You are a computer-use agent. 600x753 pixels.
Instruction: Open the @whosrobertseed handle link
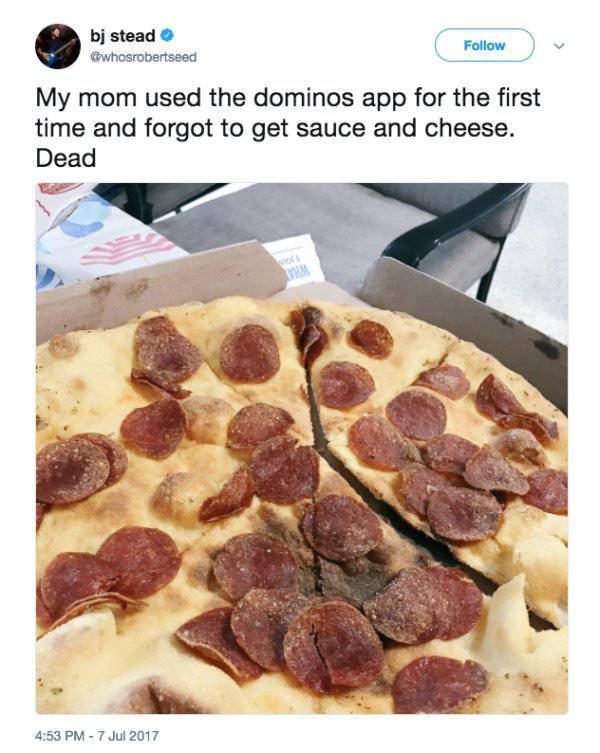(x=144, y=57)
